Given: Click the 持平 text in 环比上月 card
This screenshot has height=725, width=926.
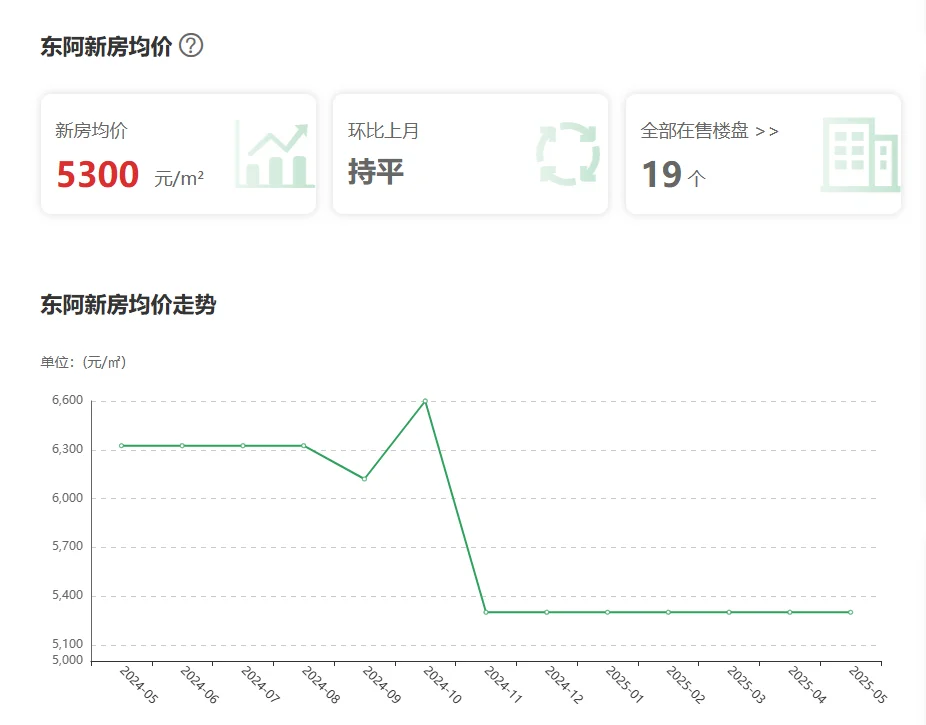Looking at the screenshot, I should click(x=376, y=172).
